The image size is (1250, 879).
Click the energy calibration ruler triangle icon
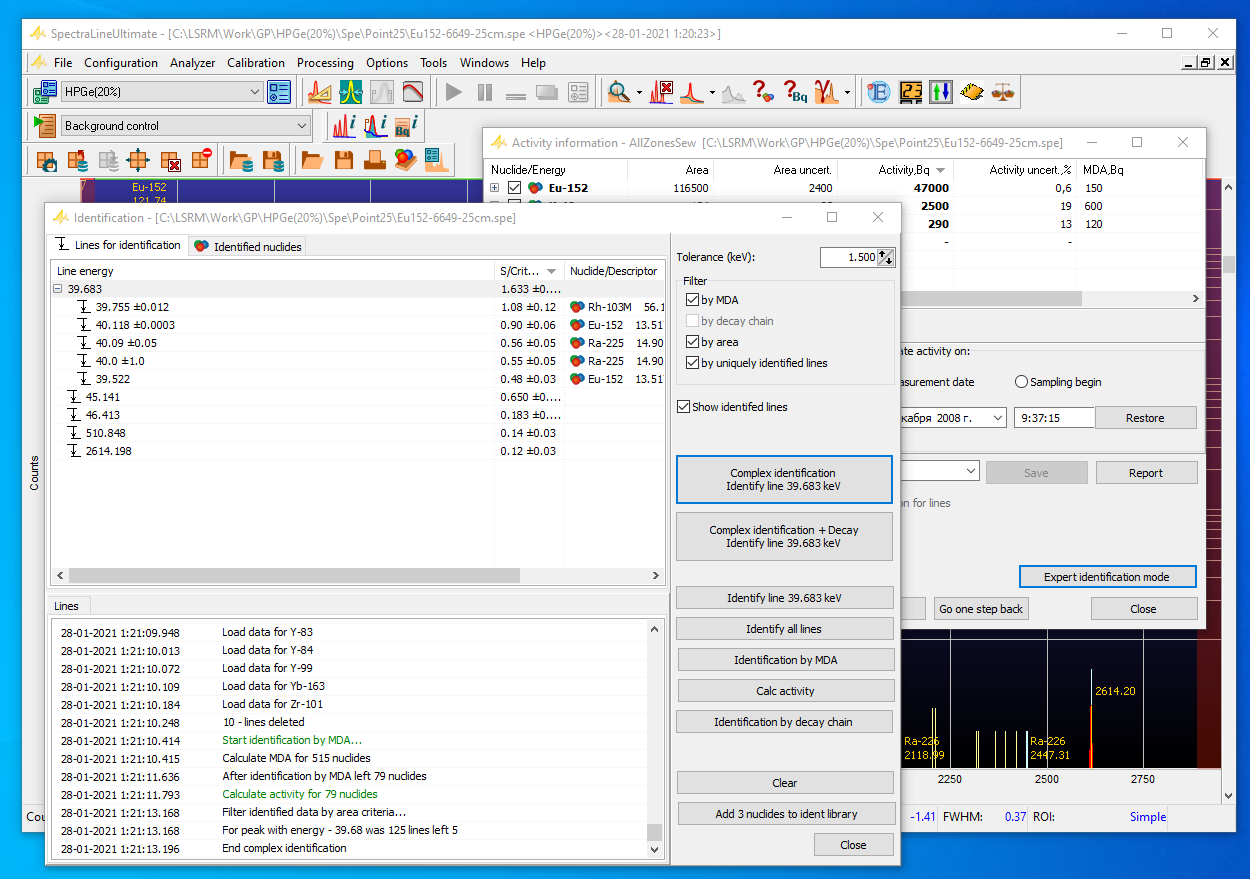pyautogui.click(x=320, y=93)
